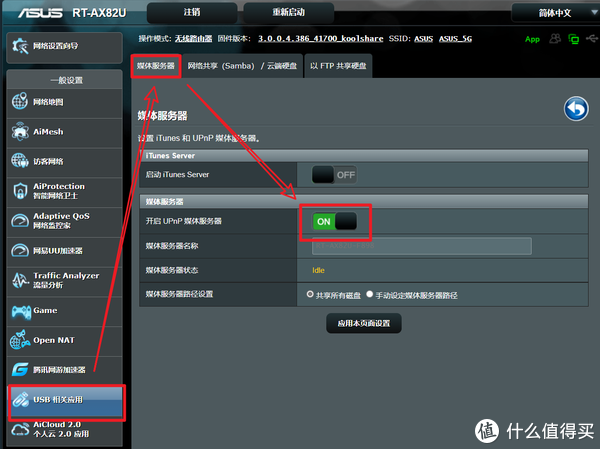
Task: Open the Adaptive QoS gauge icon
Action: click(20, 220)
